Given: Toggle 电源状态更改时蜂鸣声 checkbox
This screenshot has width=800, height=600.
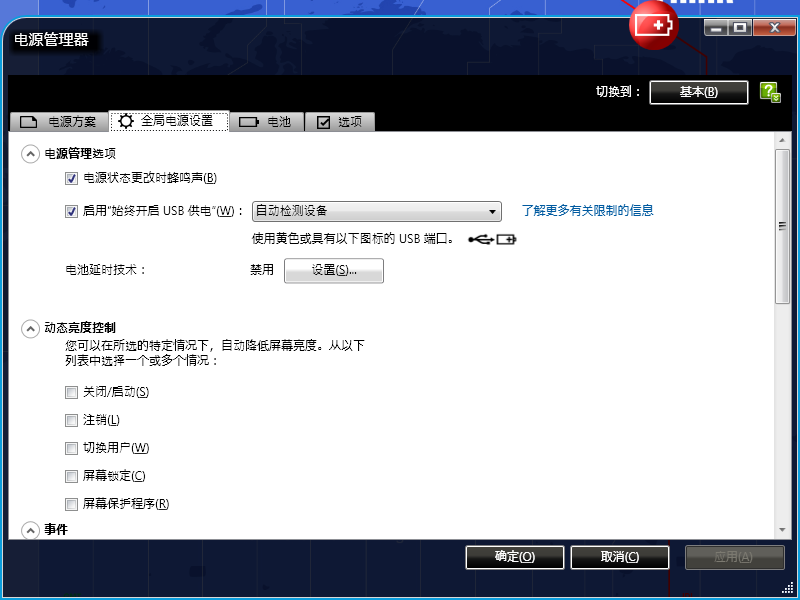Looking at the screenshot, I should pos(71,178).
